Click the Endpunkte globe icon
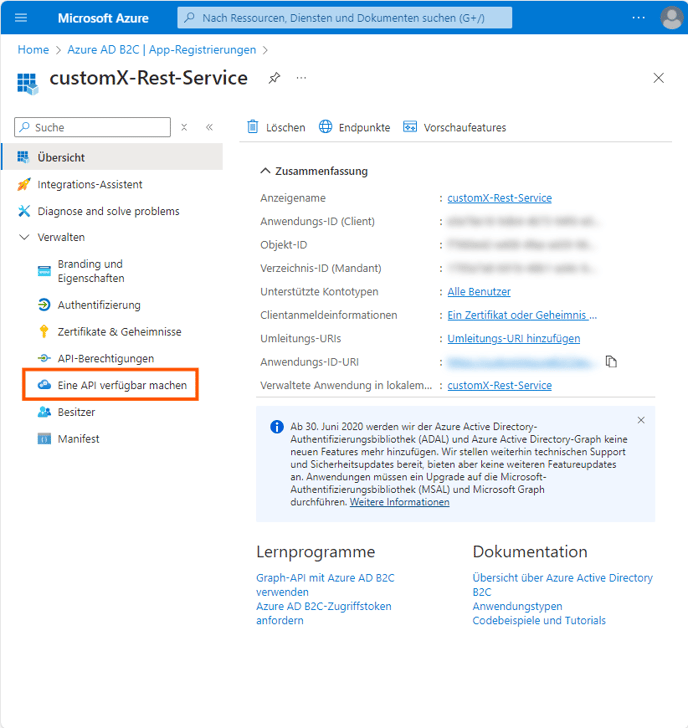This screenshot has width=688, height=728. pos(325,126)
